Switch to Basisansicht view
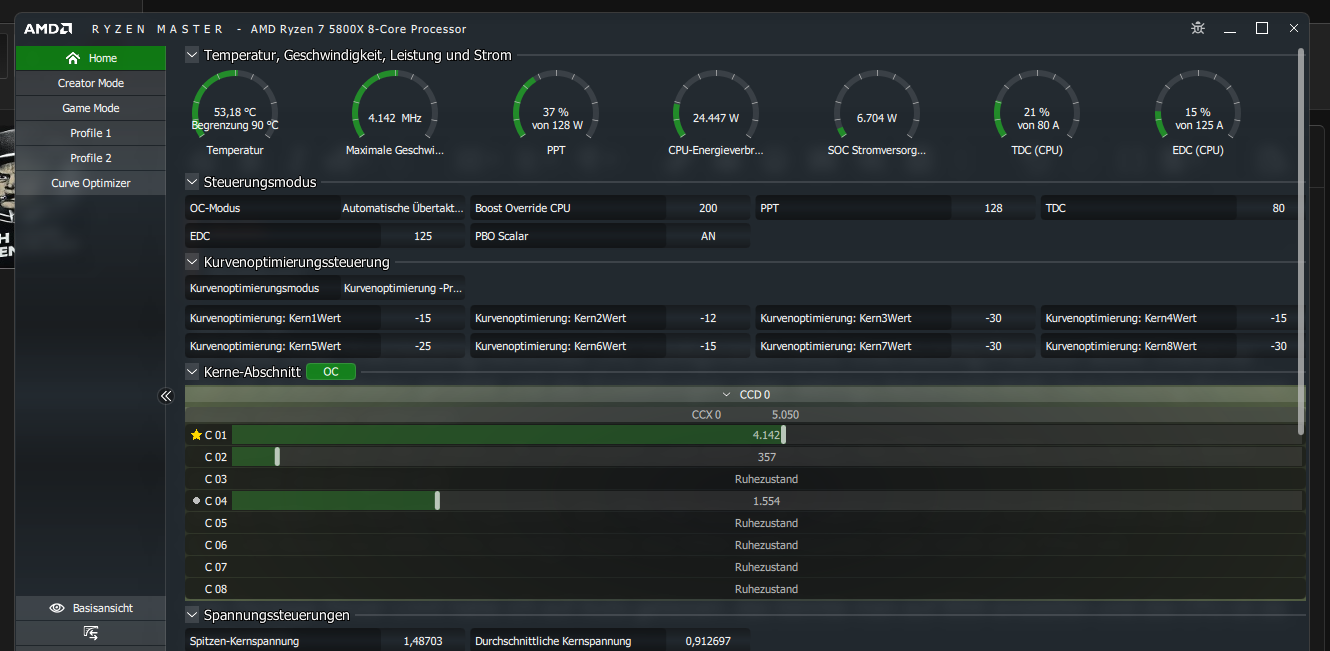The height and width of the screenshot is (651, 1330). pos(91,608)
